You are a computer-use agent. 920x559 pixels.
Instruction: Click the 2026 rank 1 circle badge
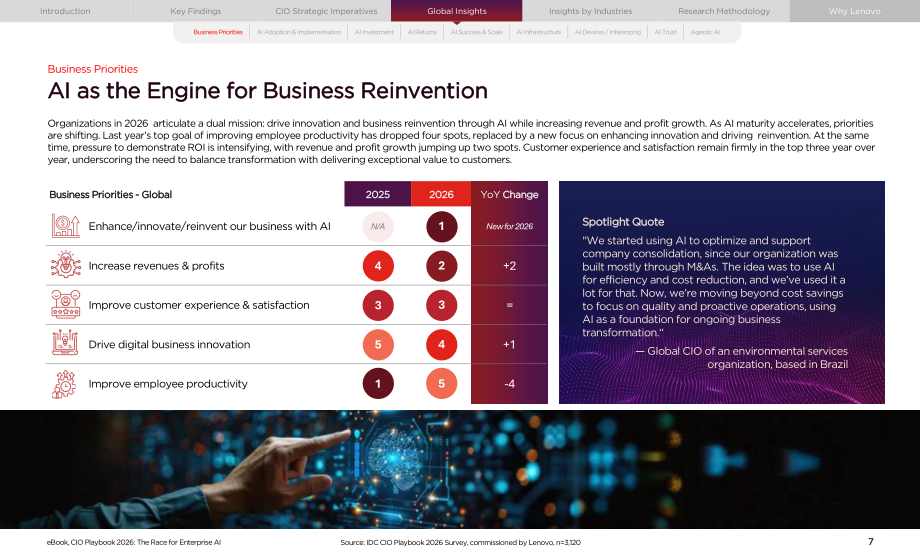click(x=441, y=226)
